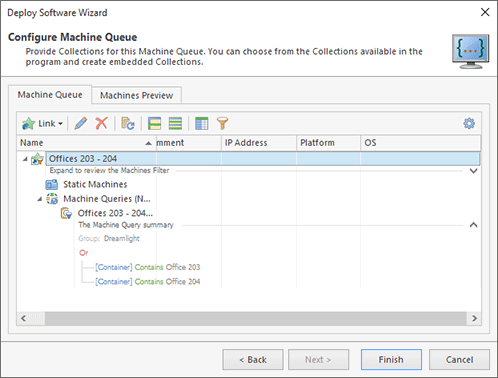The width and height of the screenshot is (498, 378).
Task: Expand the Machines Filter chevron
Action: tap(473, 171)
